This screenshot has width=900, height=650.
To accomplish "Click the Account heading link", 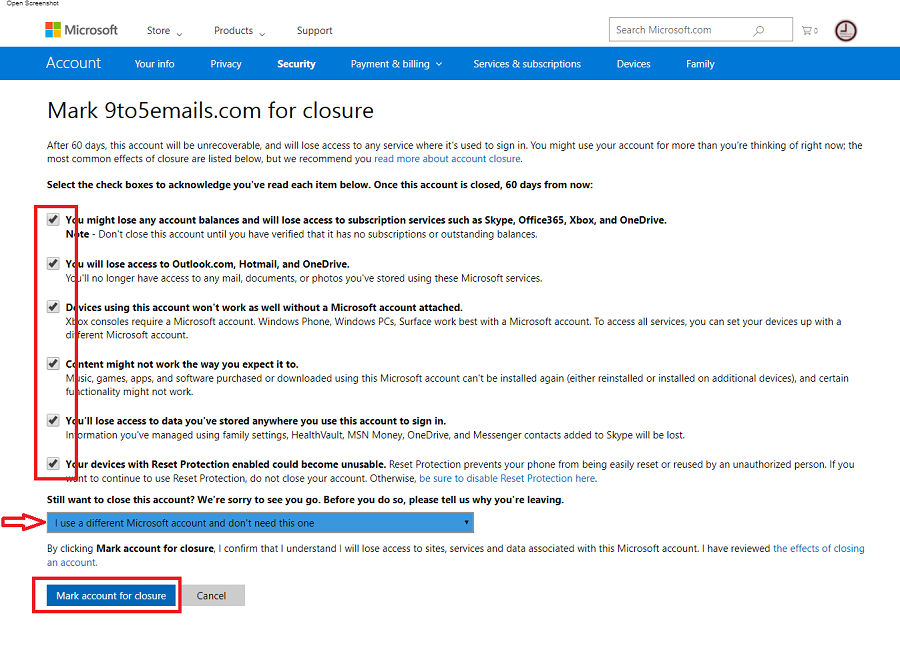I will 73,63.
